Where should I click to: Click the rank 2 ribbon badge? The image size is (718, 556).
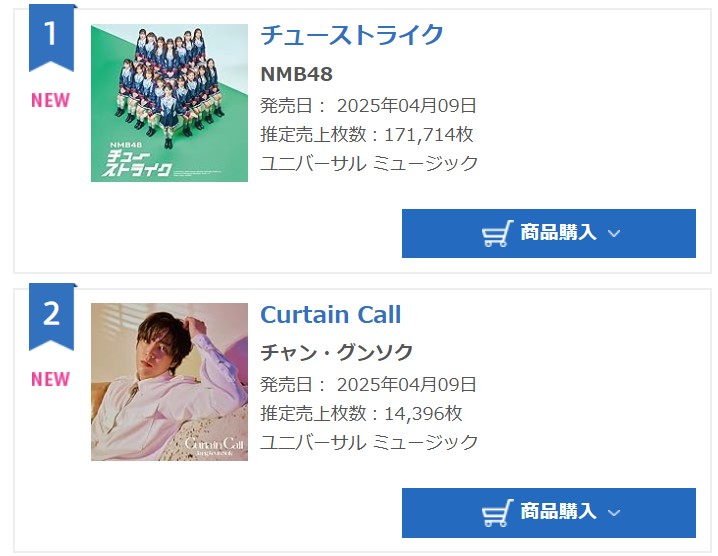pyautogui.click(x=51, y=315)
